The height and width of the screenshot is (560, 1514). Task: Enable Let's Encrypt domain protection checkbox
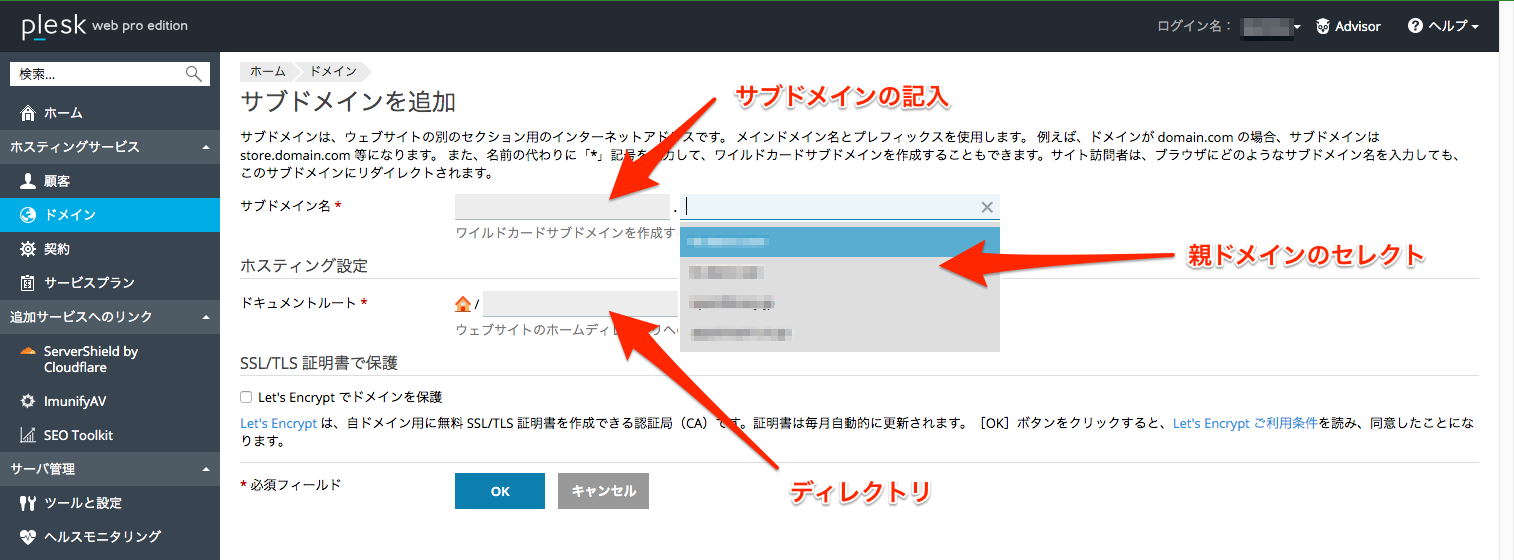click(x=246, y=397)
